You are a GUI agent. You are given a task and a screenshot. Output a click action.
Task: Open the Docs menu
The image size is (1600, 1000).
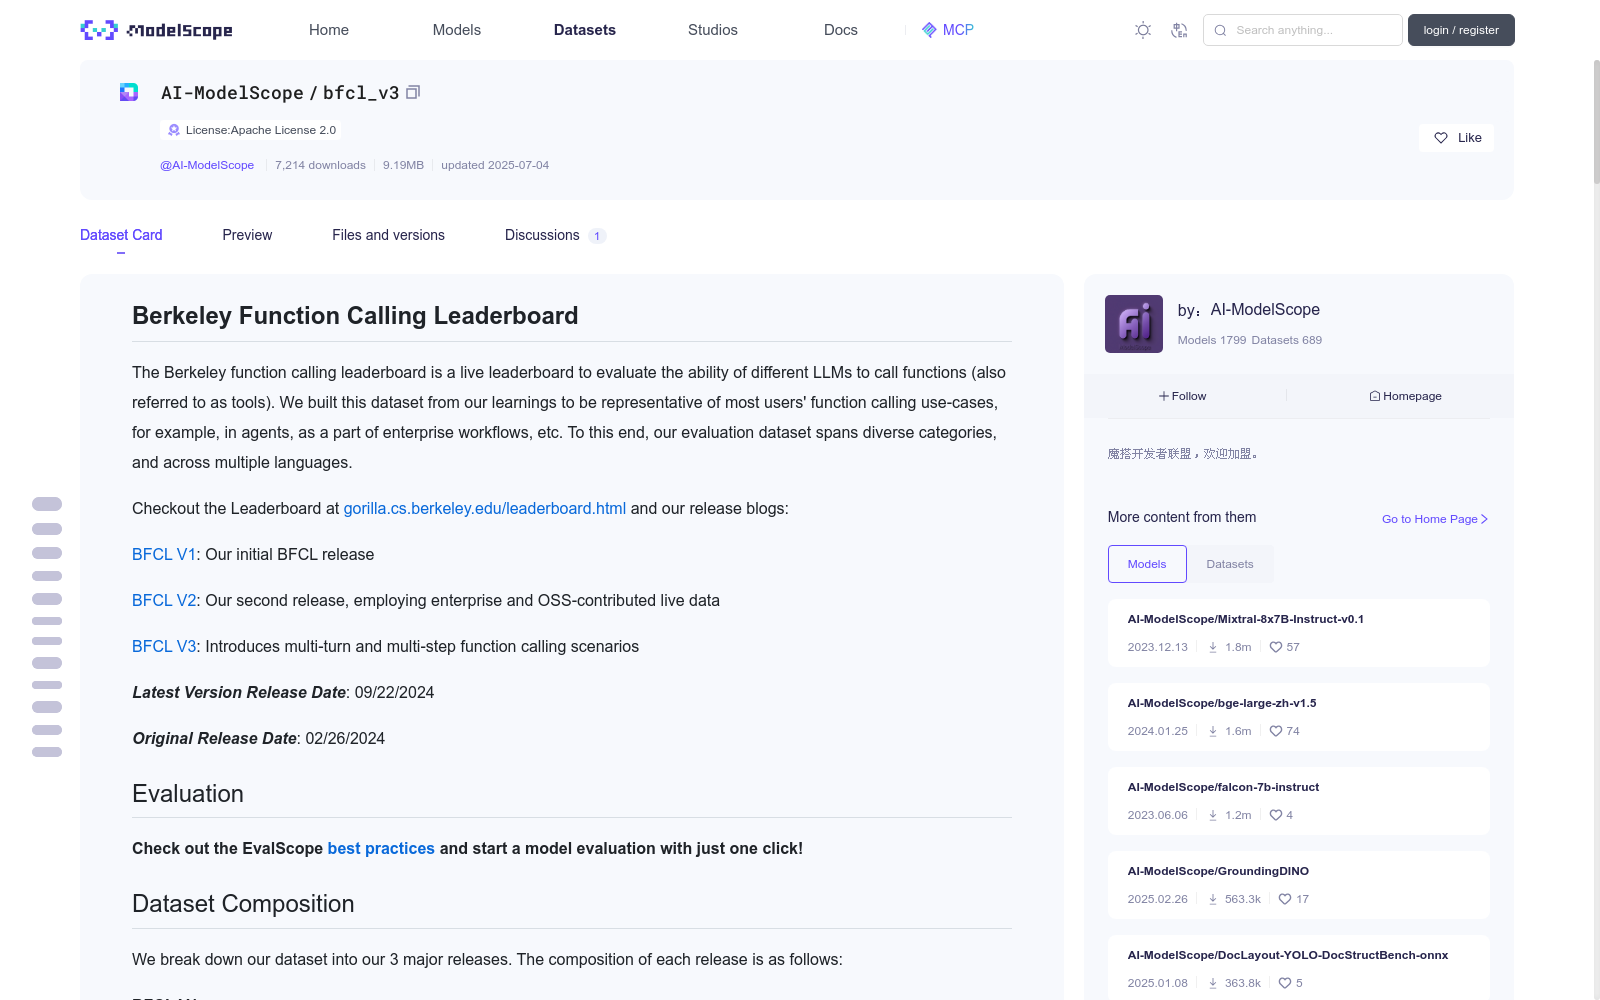pos(841,30)
